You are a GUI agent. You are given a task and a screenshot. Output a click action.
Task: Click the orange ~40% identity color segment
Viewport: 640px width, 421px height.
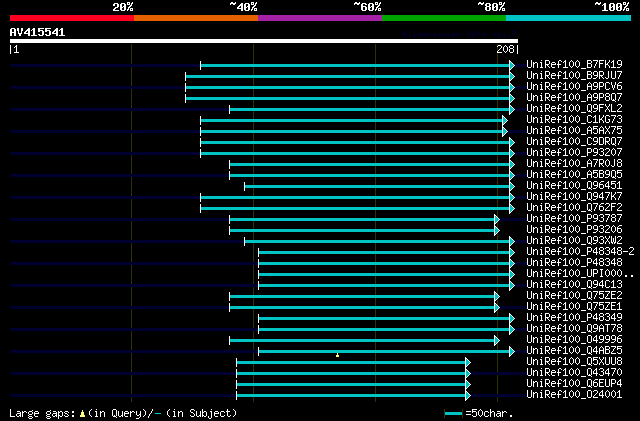tap(196, 18)
